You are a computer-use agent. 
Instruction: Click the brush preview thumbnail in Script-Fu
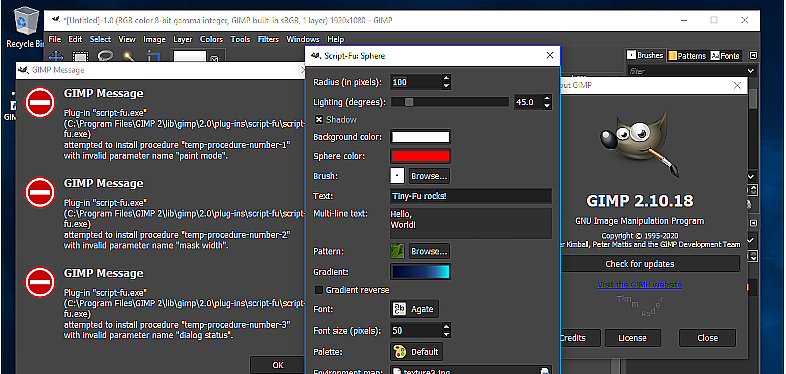(x=397, y=176)
